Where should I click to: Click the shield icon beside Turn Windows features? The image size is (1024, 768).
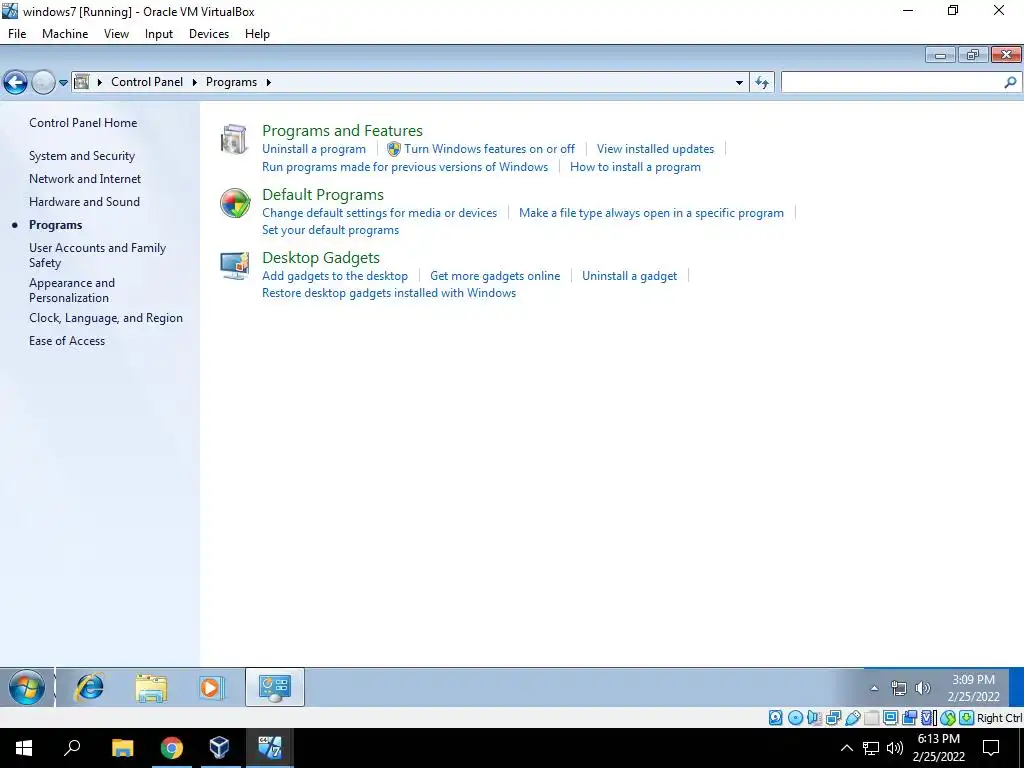click(394, 149)
